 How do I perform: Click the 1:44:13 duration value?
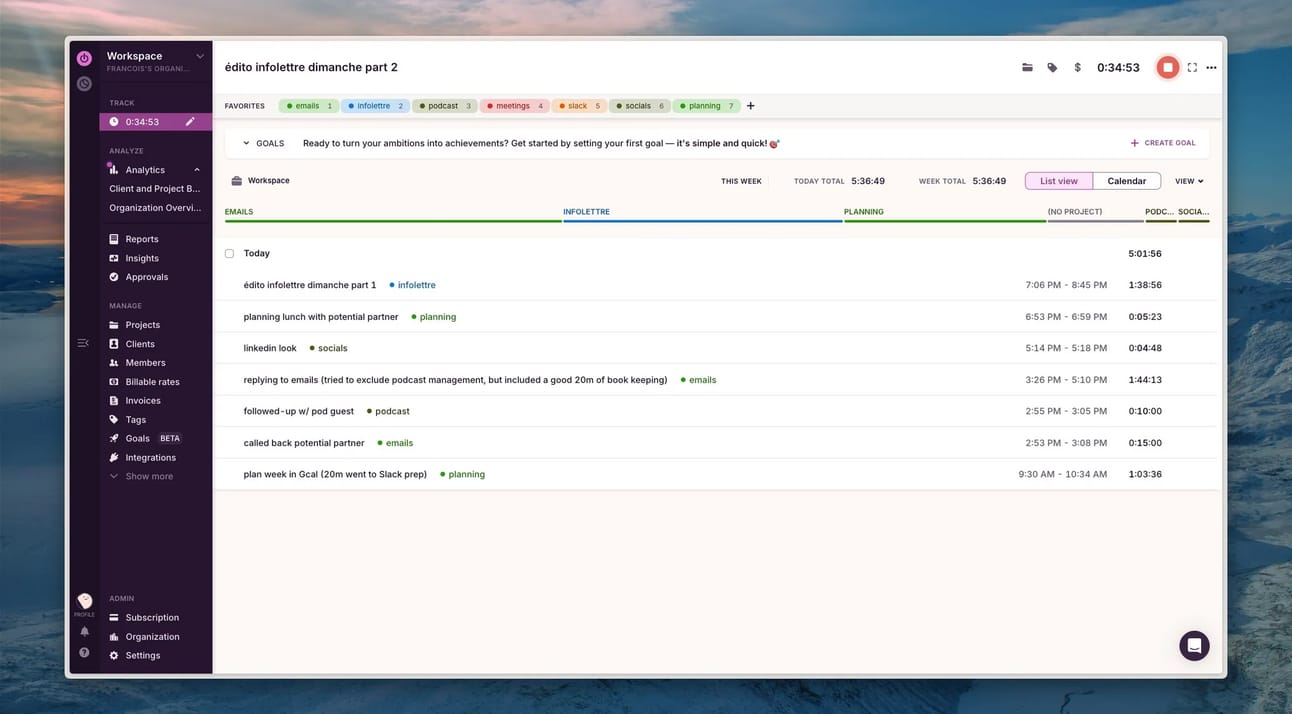pyautogui.click(x=1145, y=380)
